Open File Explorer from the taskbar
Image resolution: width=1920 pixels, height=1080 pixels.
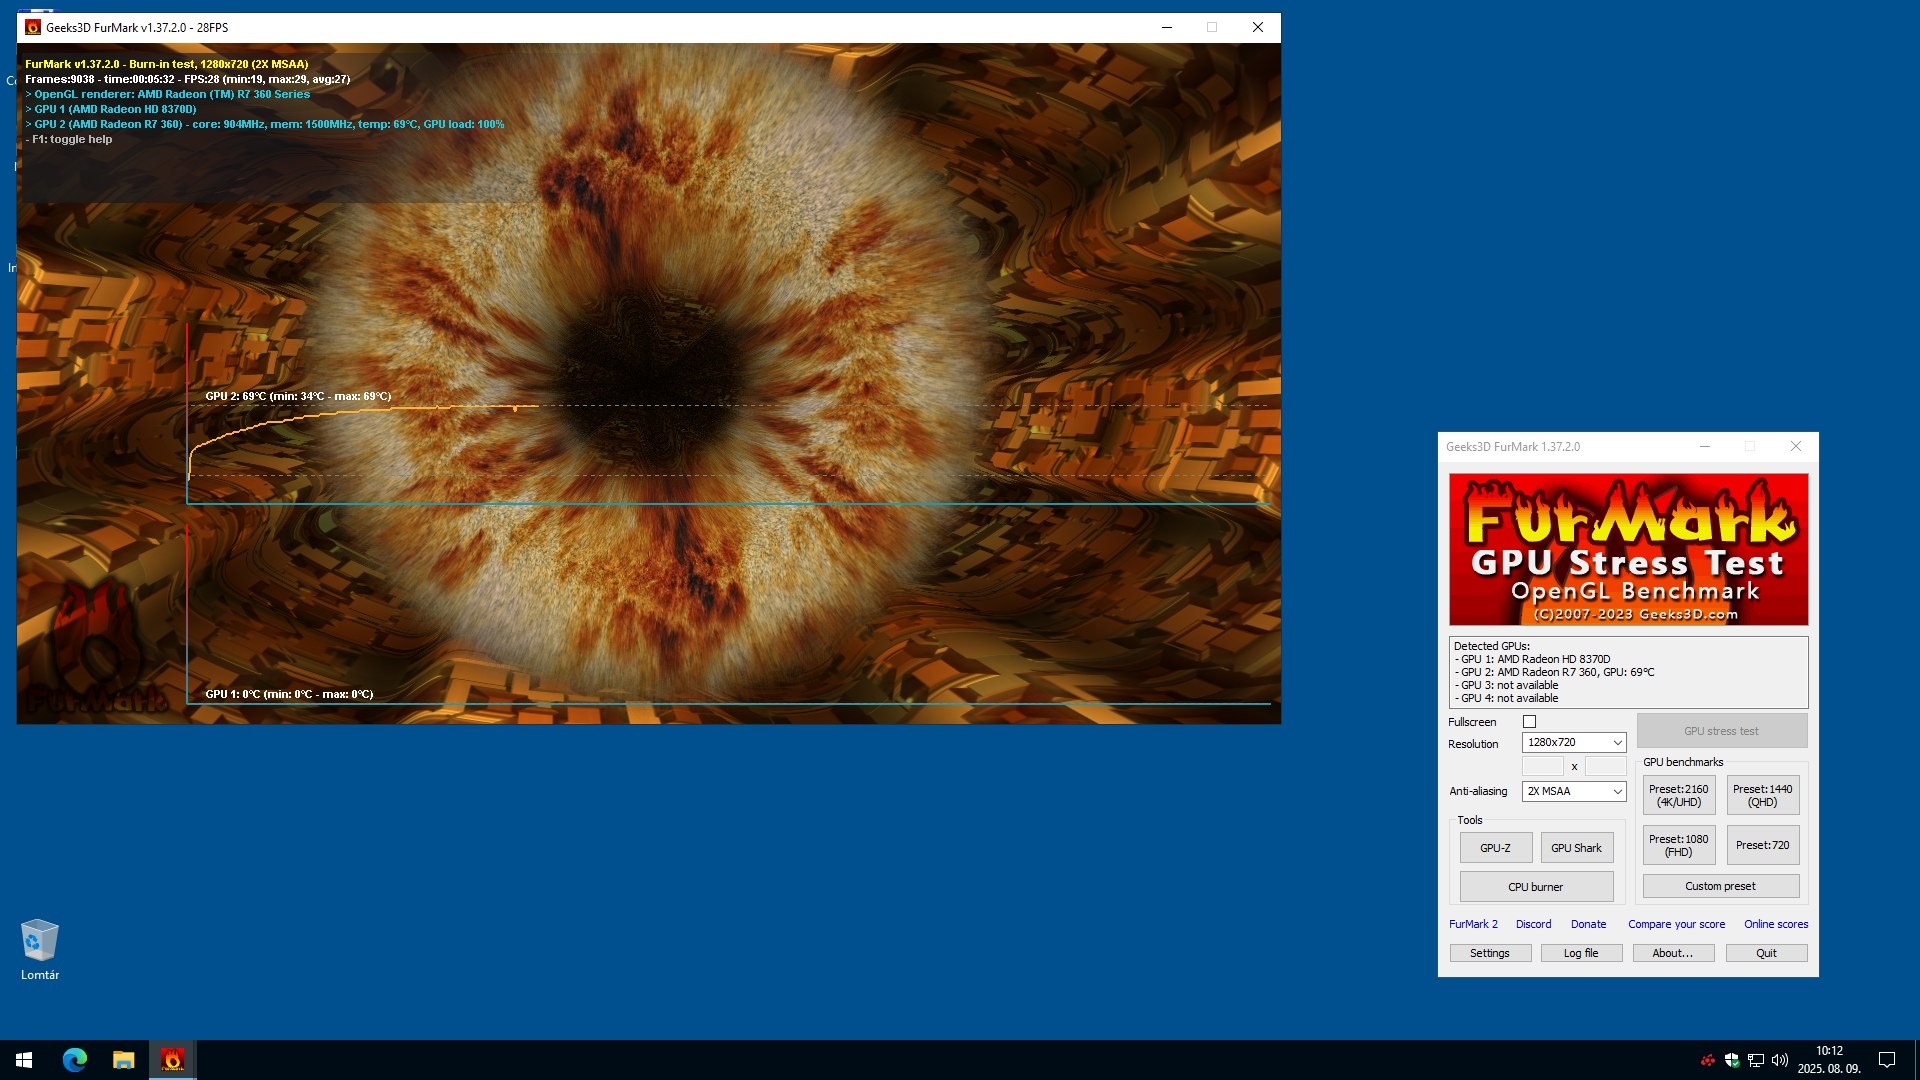click(123, 1059)
